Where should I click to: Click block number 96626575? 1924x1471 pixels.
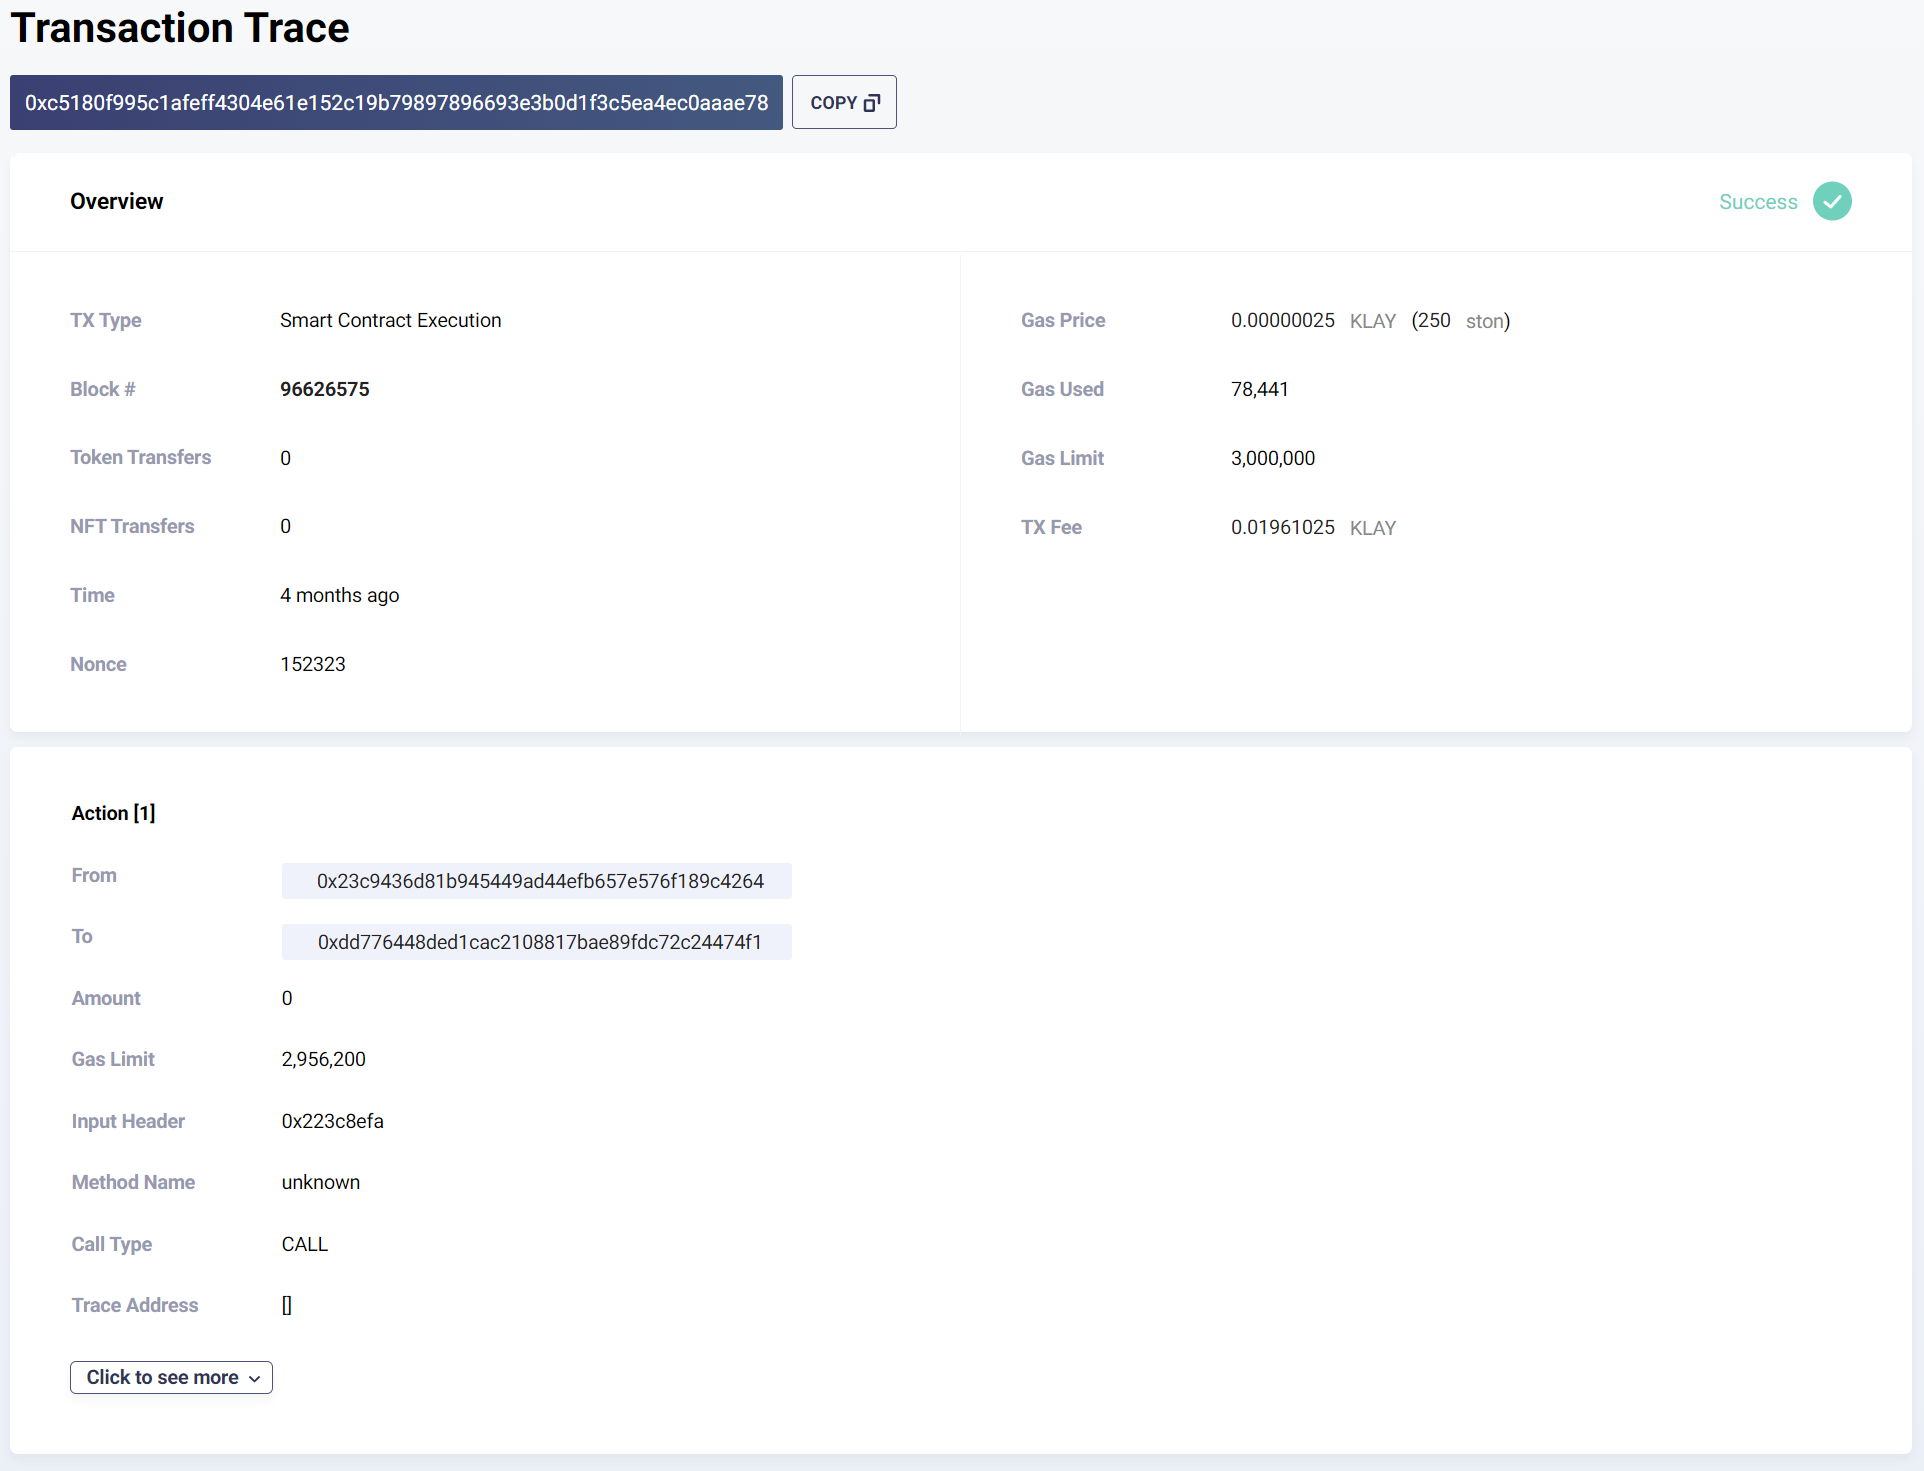point(324,389)
